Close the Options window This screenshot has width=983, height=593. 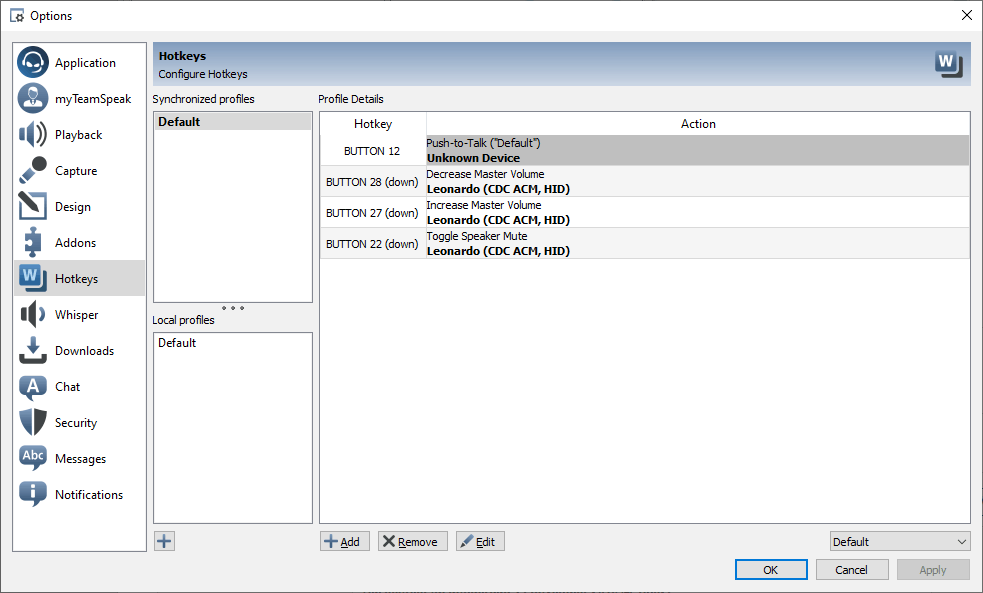(967, 16)
